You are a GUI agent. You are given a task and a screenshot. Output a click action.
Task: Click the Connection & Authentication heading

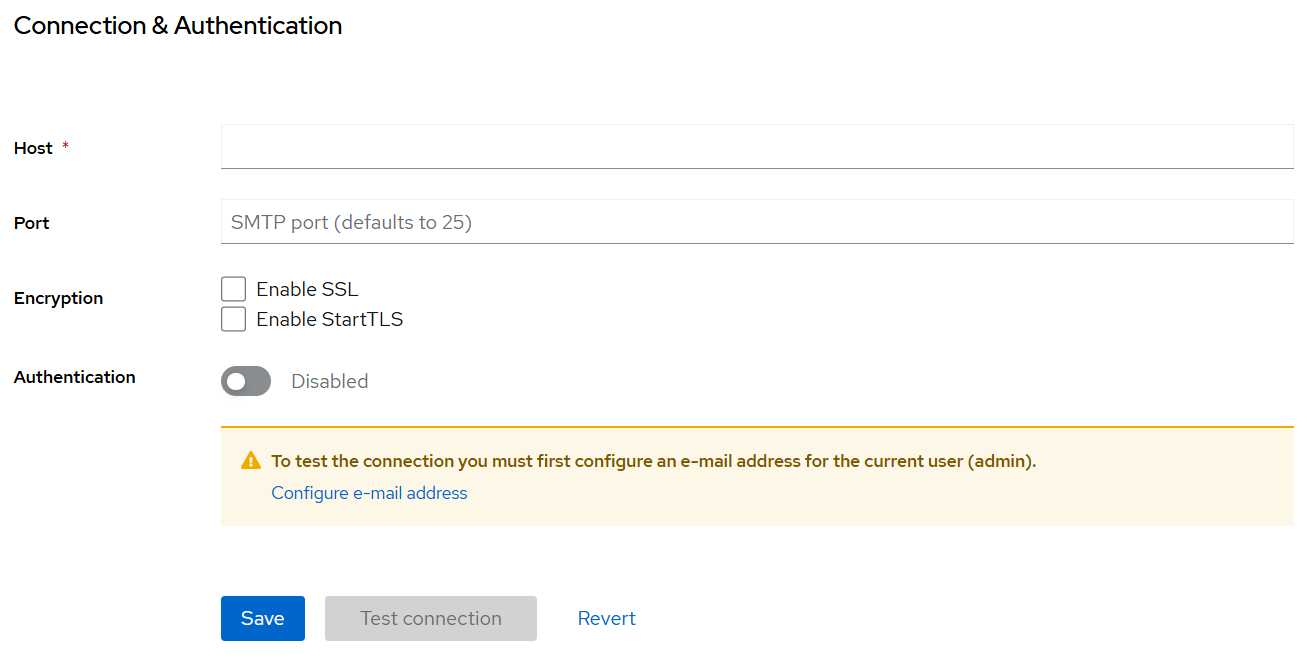pos(178,26)
